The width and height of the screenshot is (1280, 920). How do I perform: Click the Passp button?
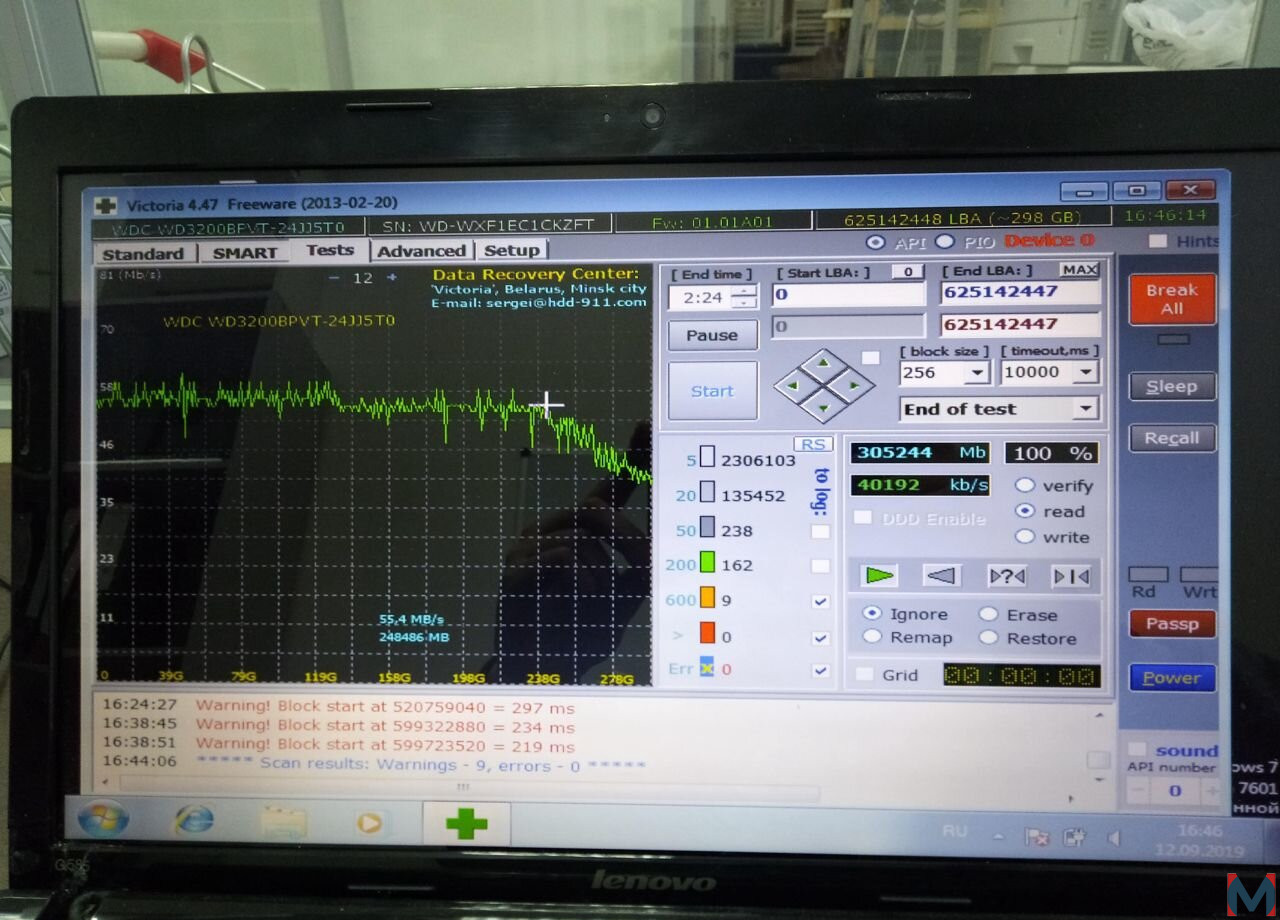click(x=1172, y=624)
